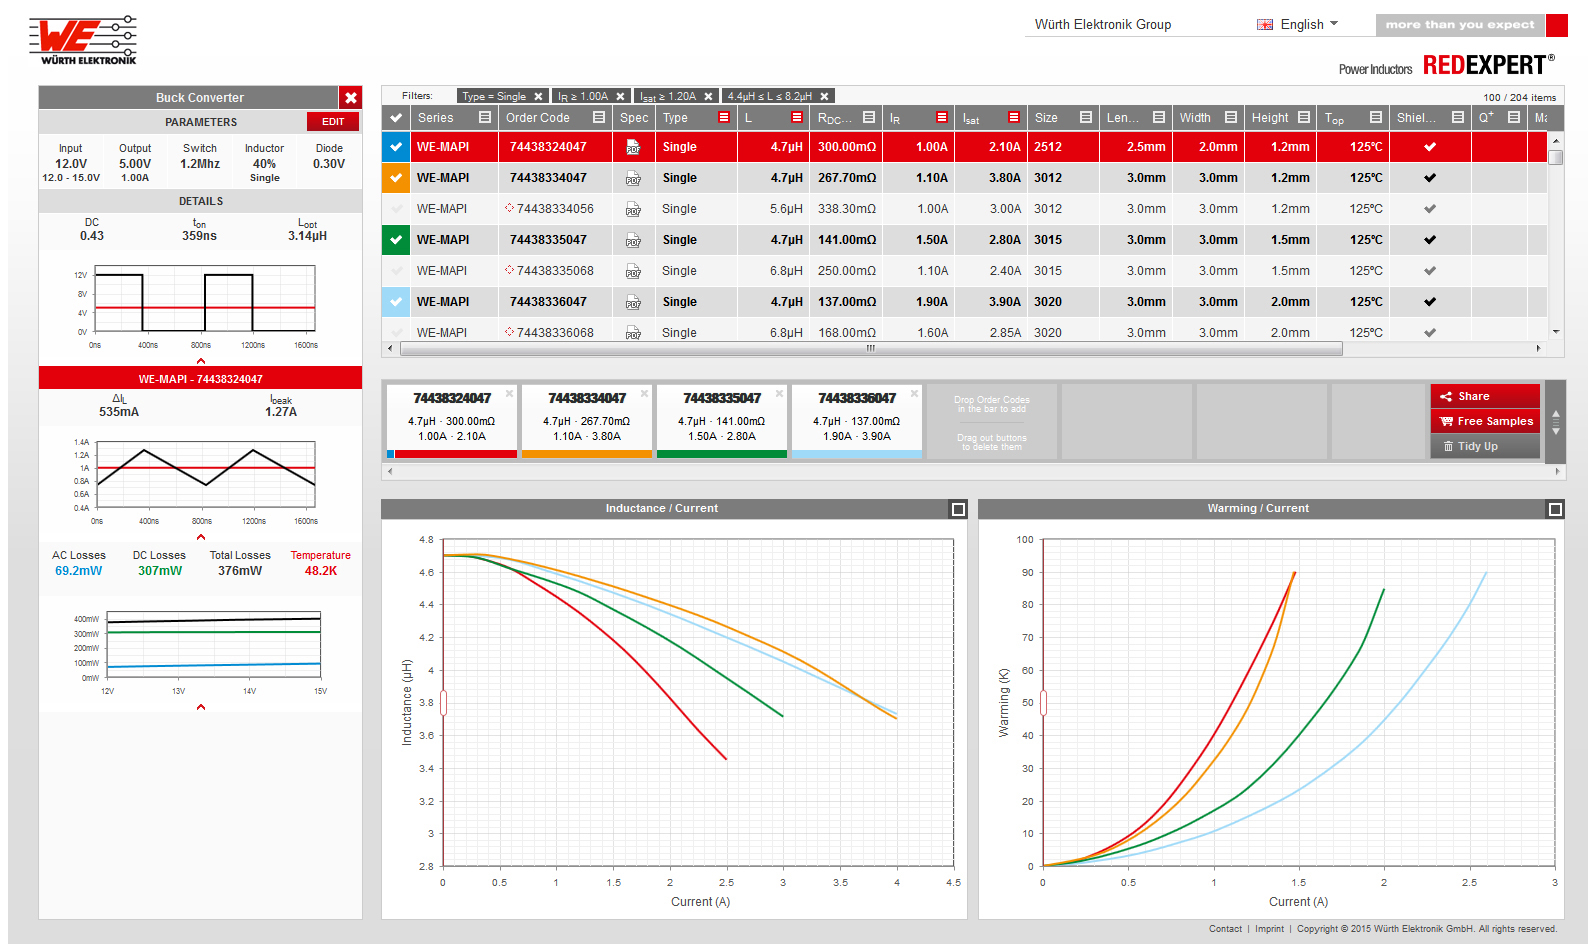Open PDF datasheet for 74438335047
This screenshot has height=952, width=1596.
(x=633, y=241)
